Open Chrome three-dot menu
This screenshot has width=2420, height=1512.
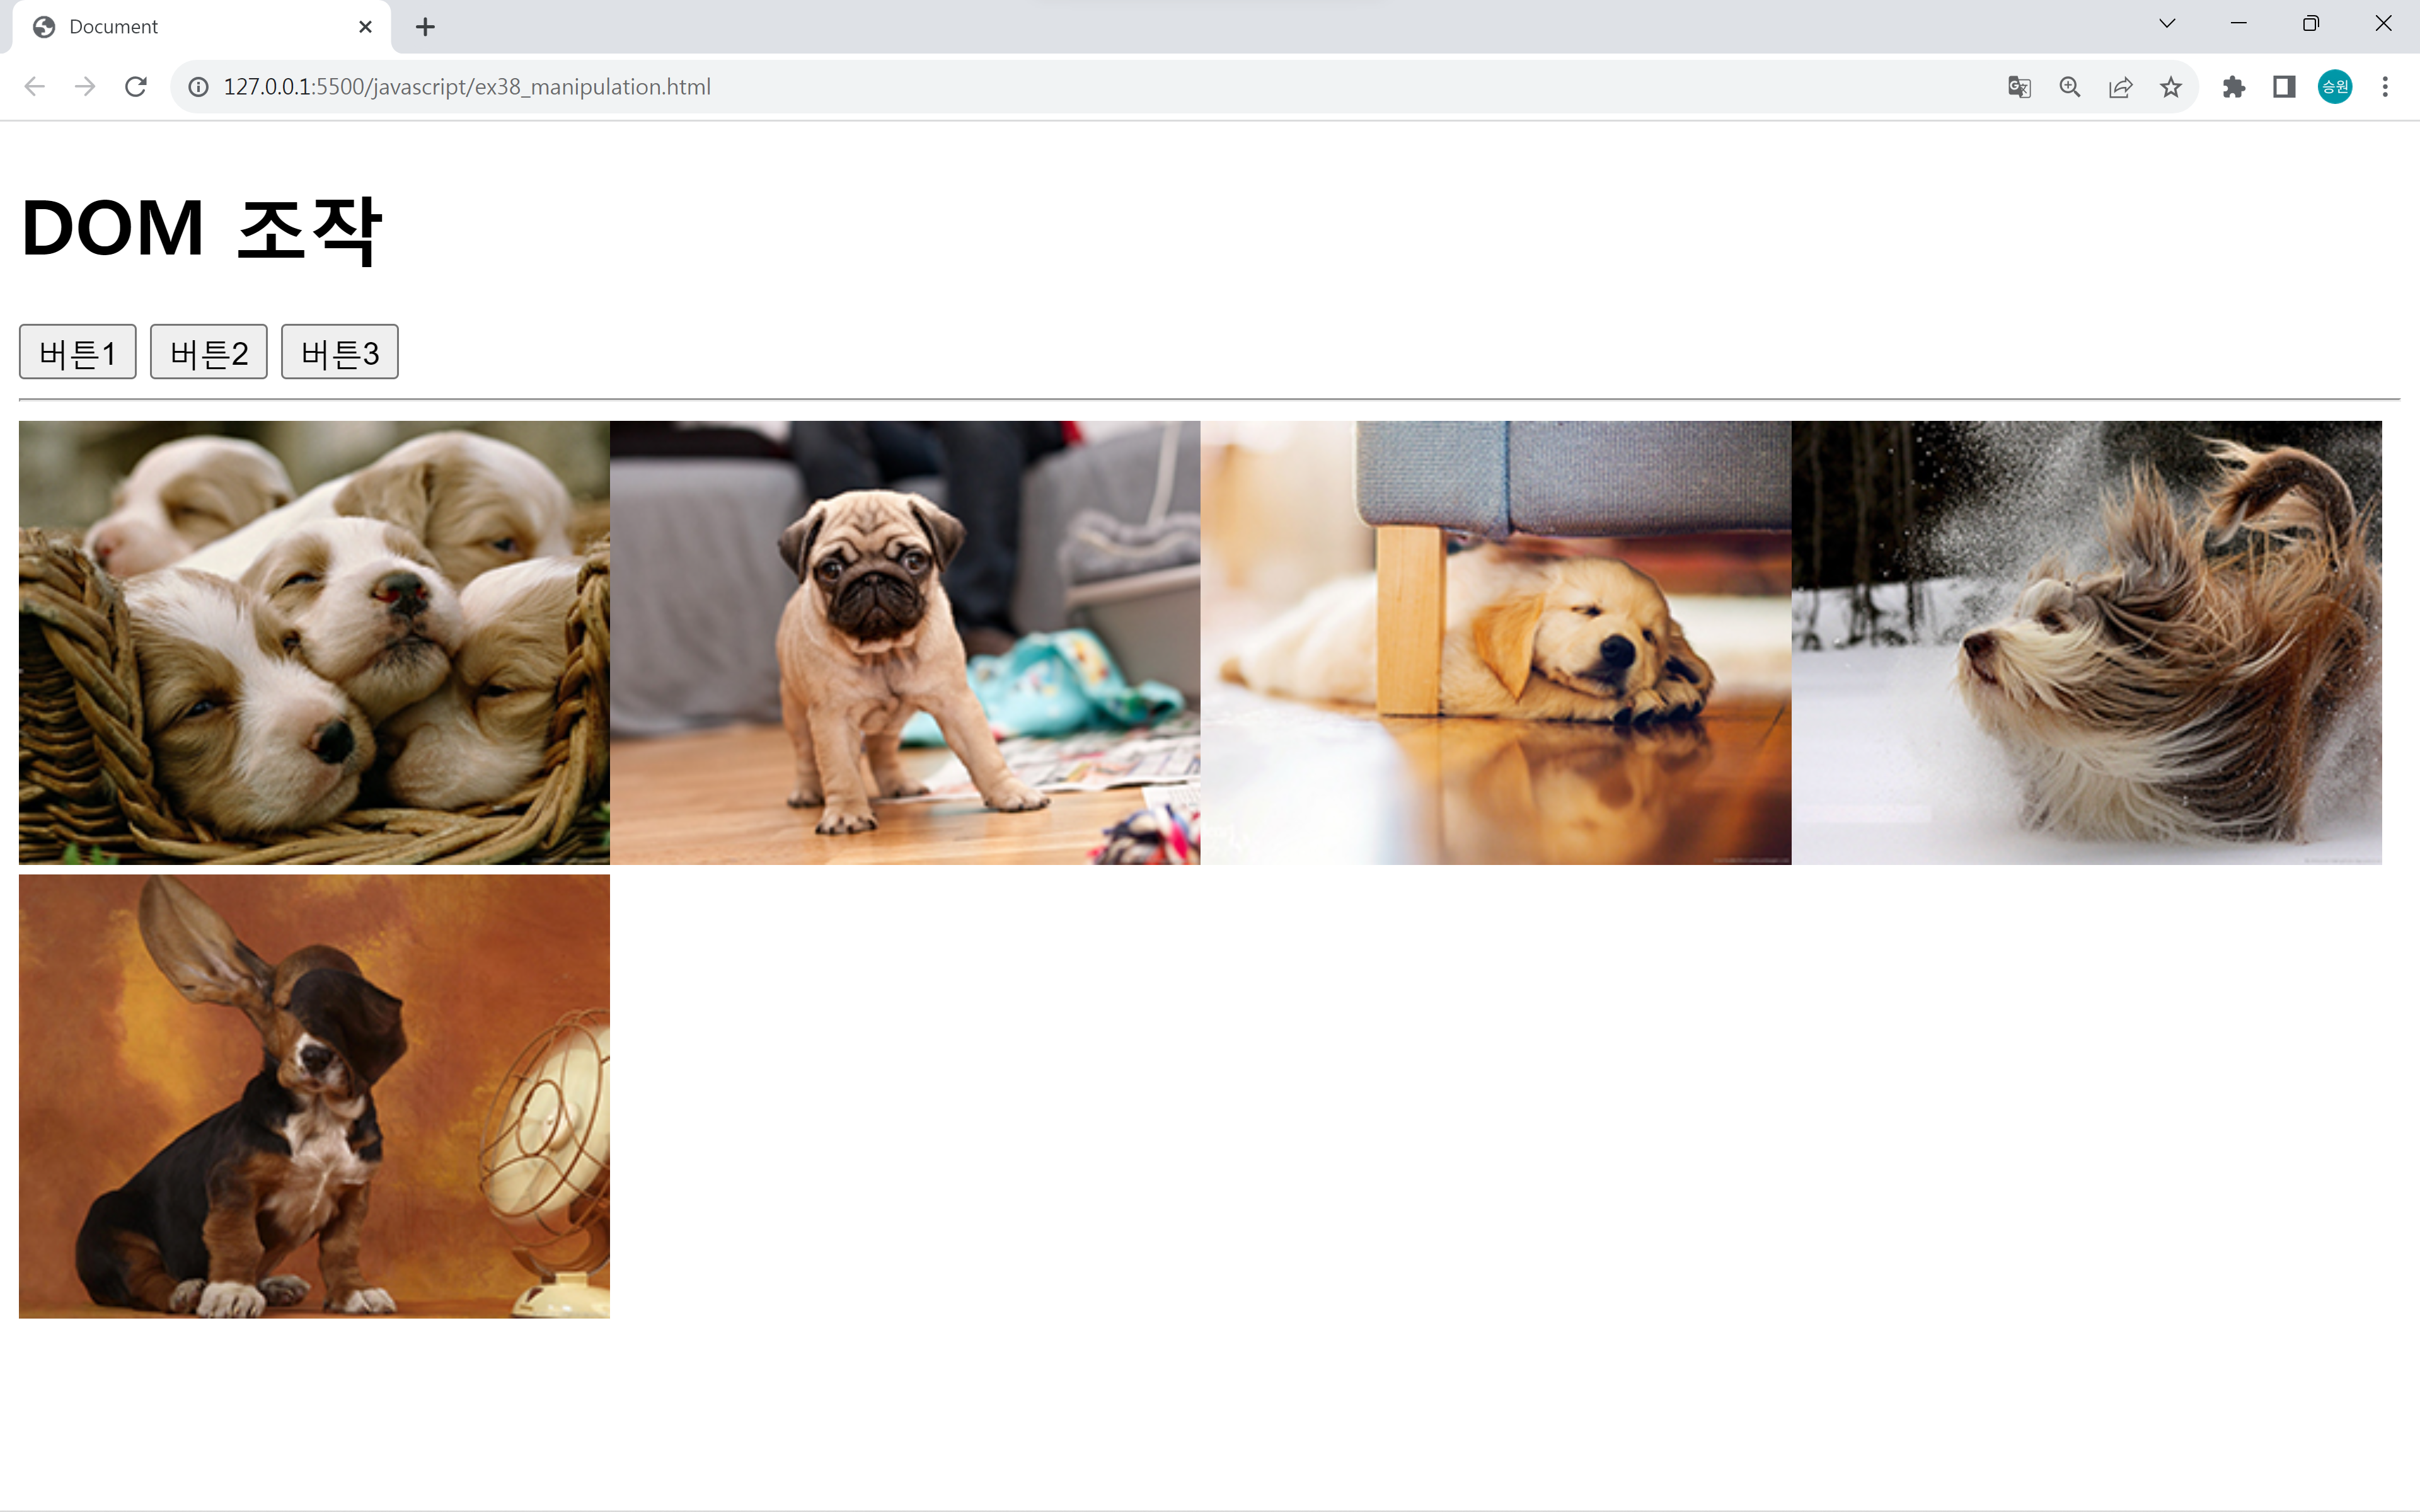click(x=2385, y=87)
